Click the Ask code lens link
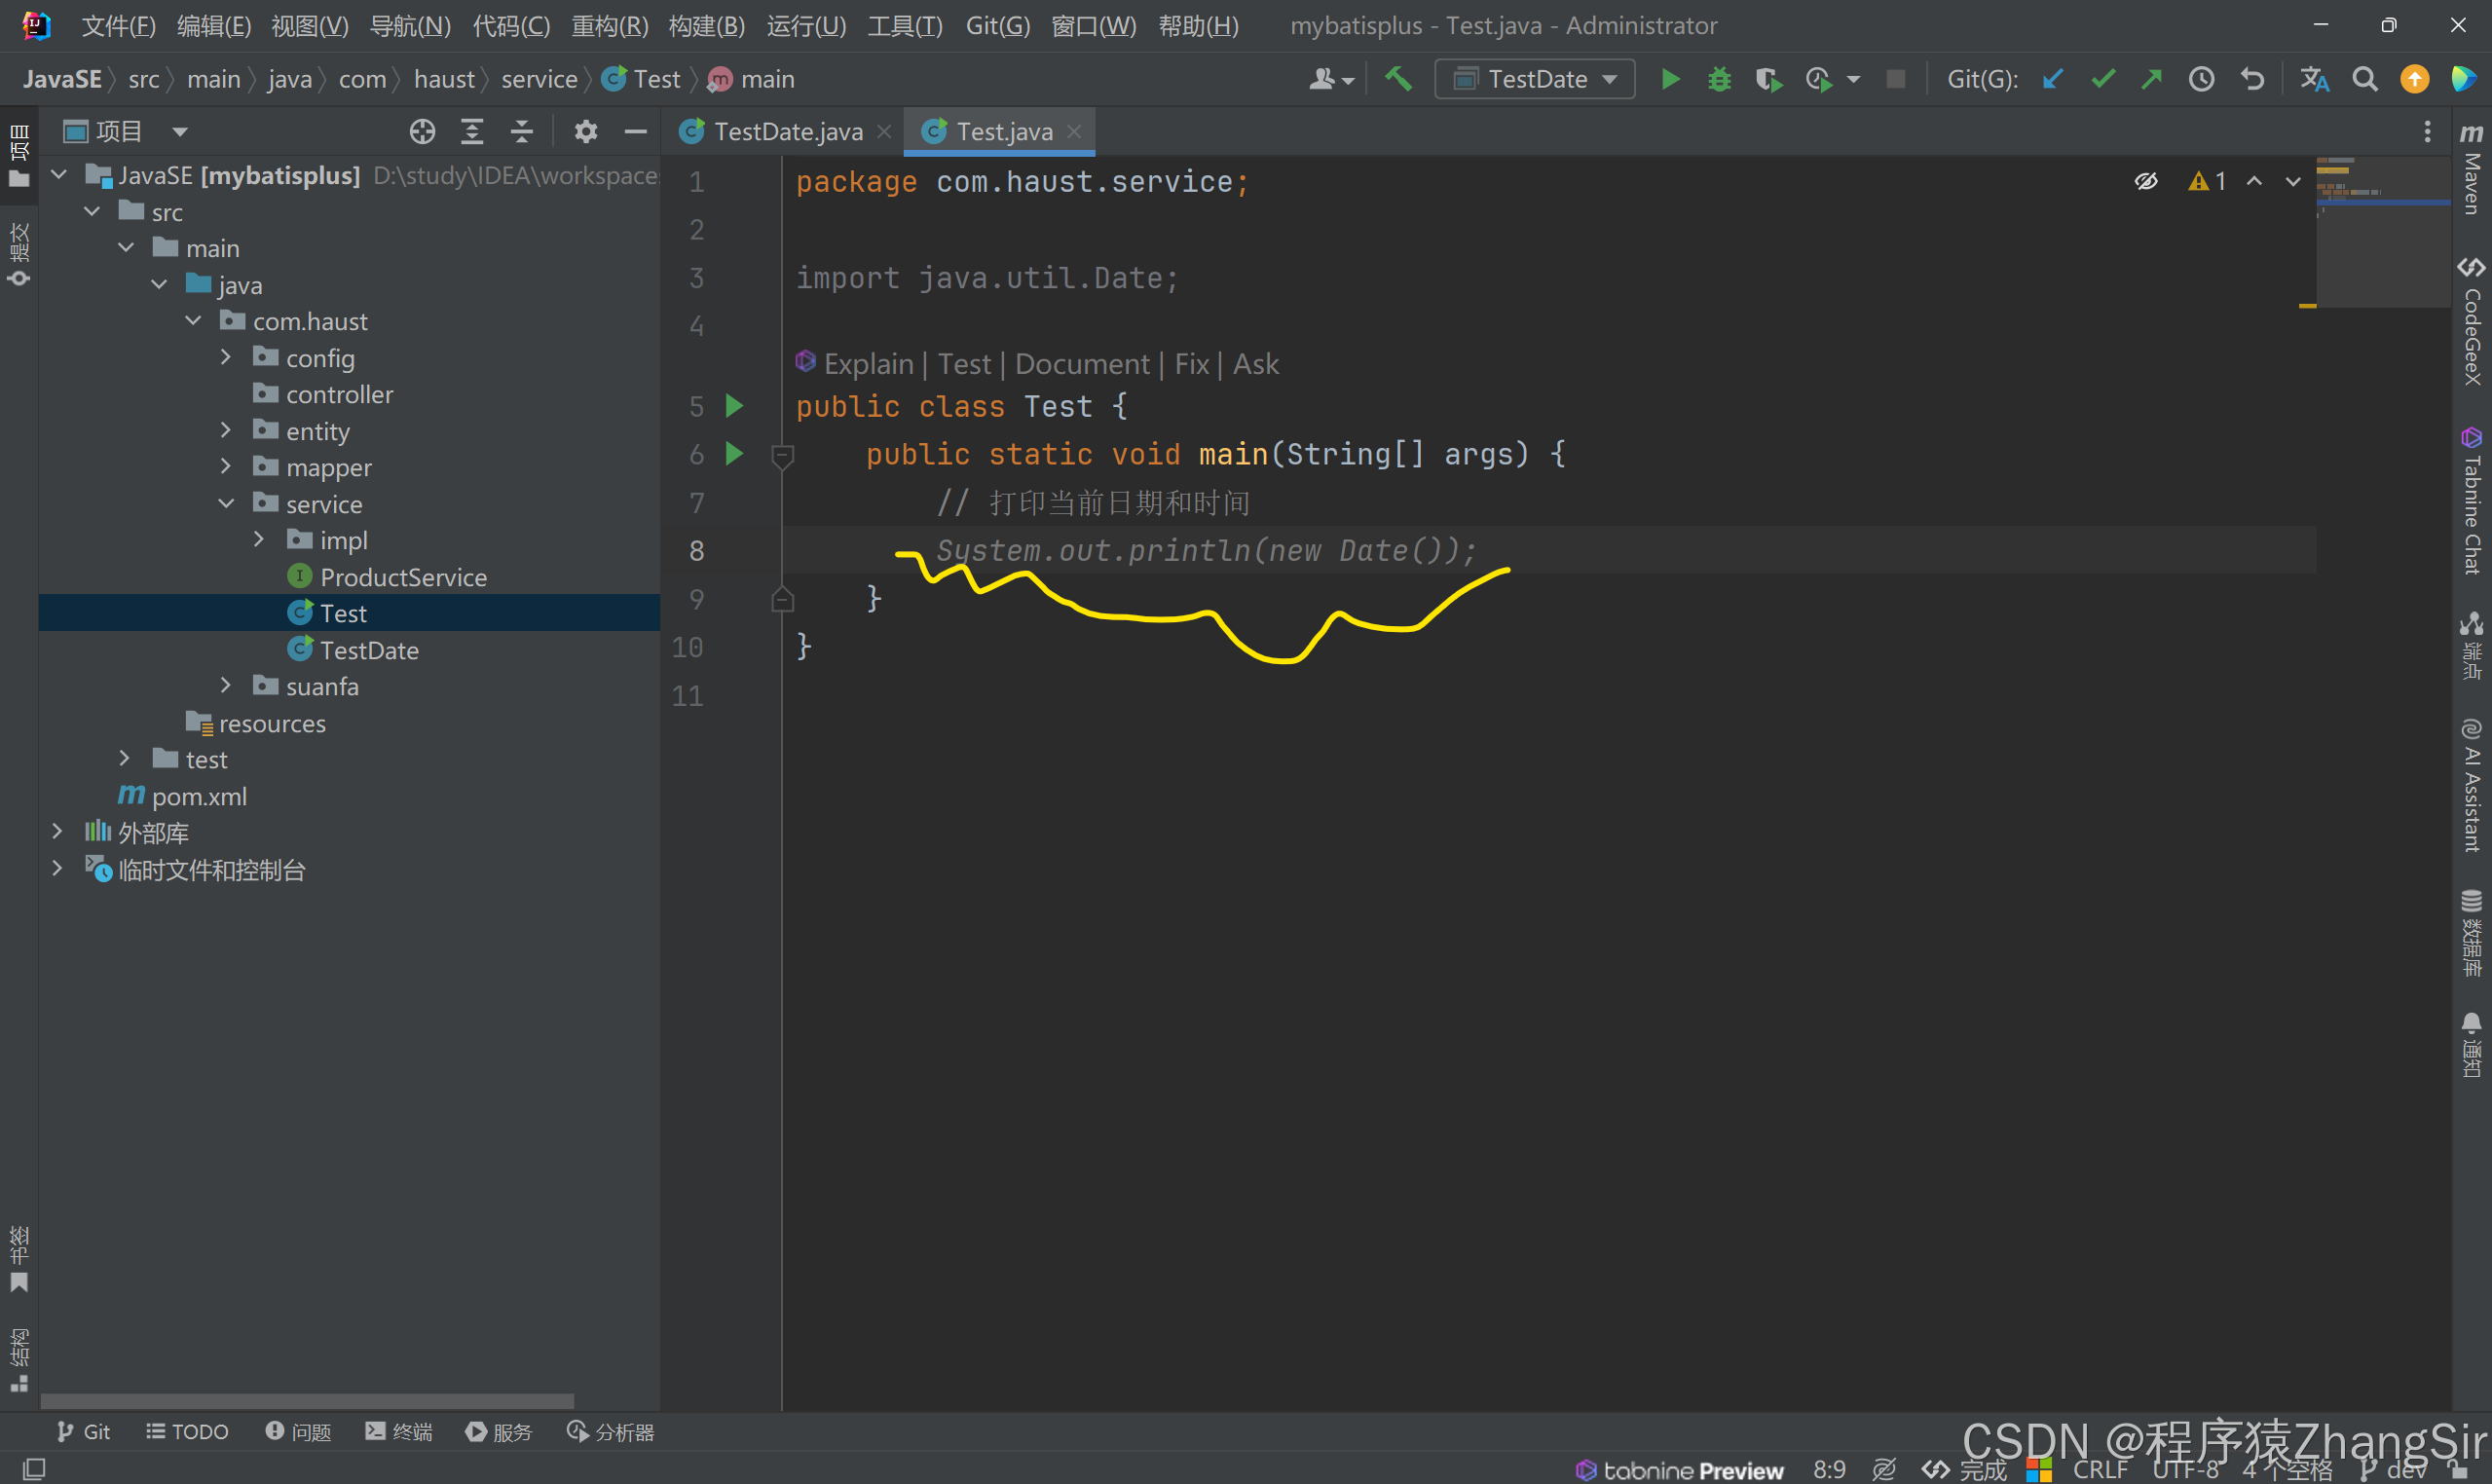2492x1484 pixels. [x=1255, y=364]
